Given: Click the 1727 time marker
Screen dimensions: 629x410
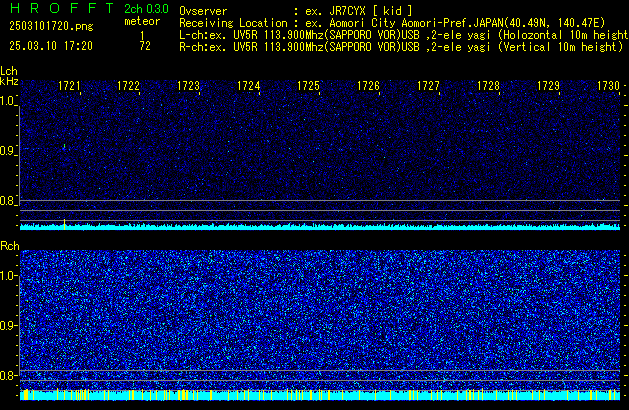Looking at the screenshot, I should (428, 86).
